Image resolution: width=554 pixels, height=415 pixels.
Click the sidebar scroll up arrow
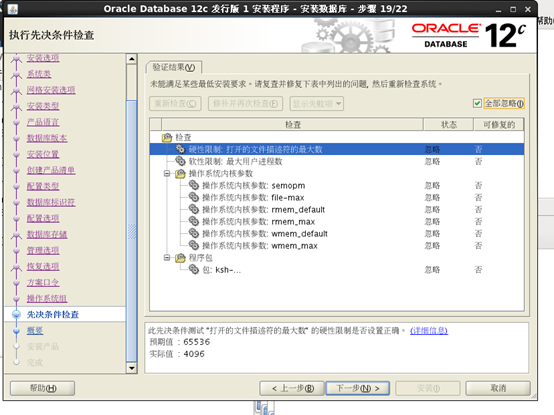coord(131,59)
